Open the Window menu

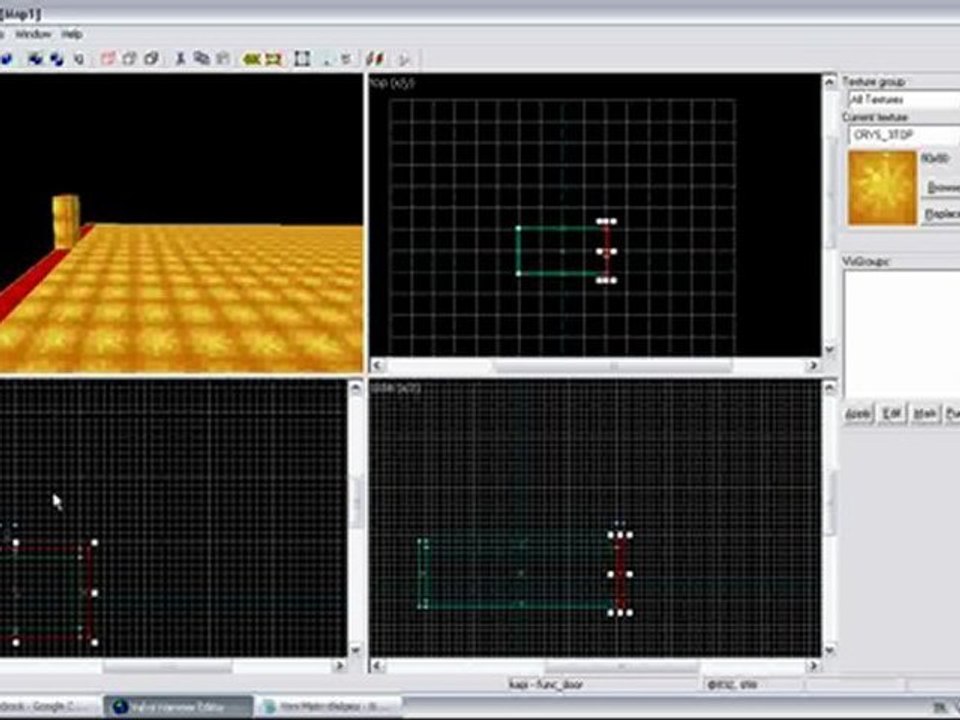tap(33, 34)
